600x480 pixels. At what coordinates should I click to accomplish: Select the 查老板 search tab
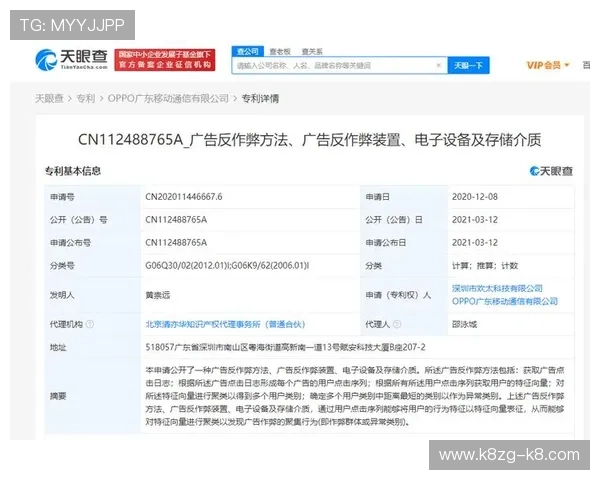point(280,52)
